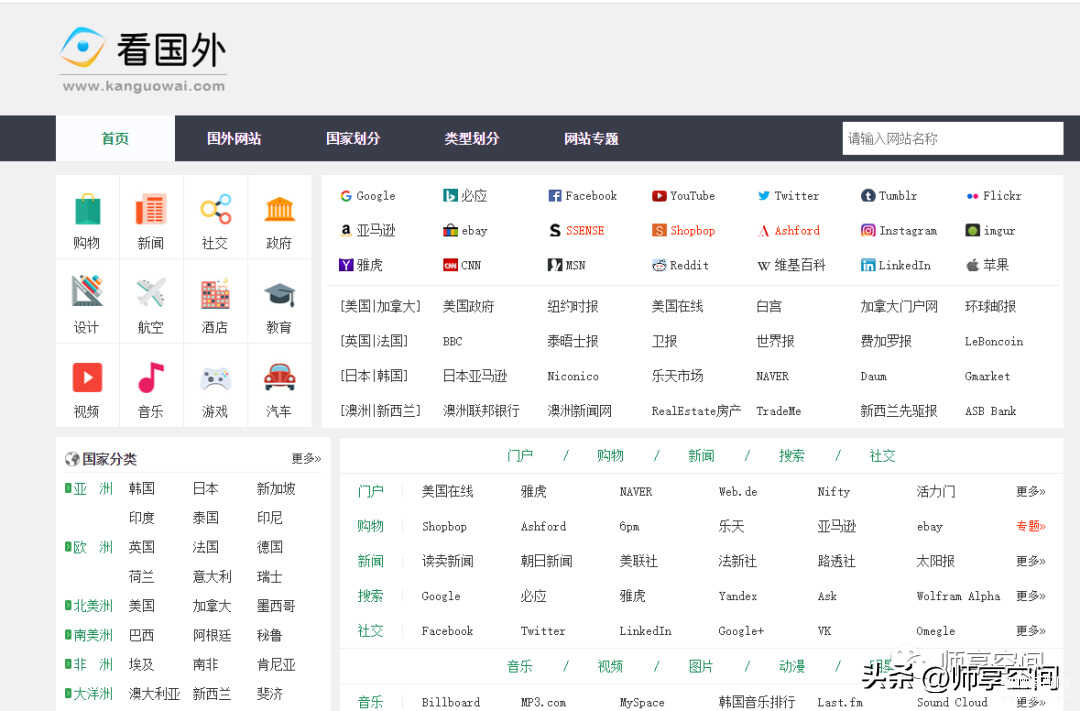Open the 6pm shopping link

point(630,526)
